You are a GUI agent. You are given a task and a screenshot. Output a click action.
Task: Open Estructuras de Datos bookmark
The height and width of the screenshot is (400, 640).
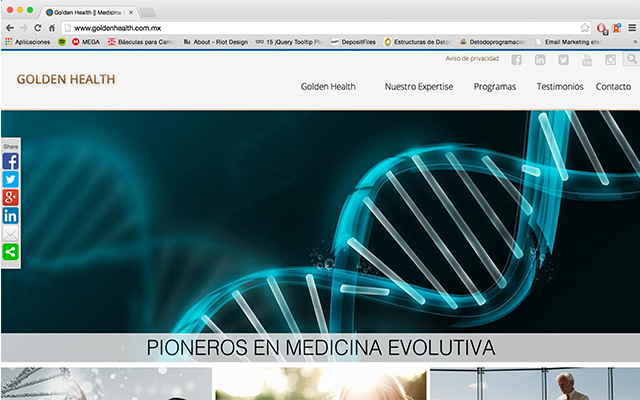[417, 42]
